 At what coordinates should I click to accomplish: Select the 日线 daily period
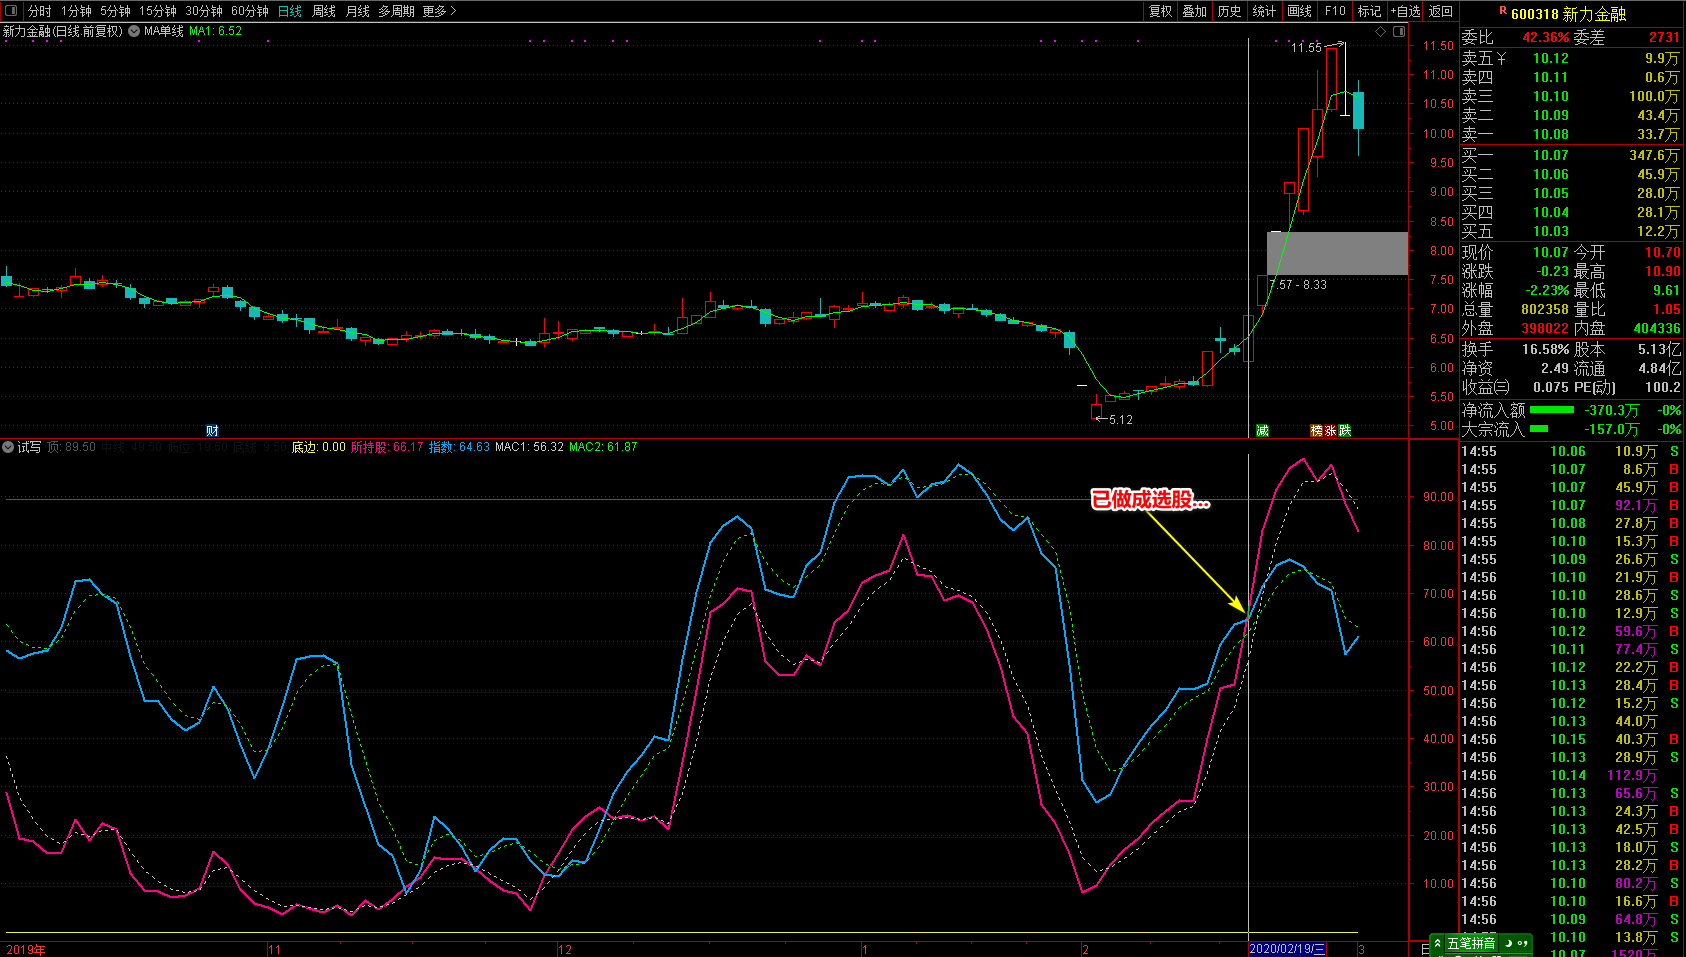(x=290, y=11)
